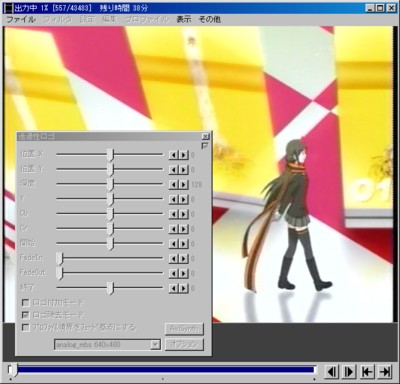Expand the analog_mbs 640x480 logo dropdown

click(x=155, y=345)
